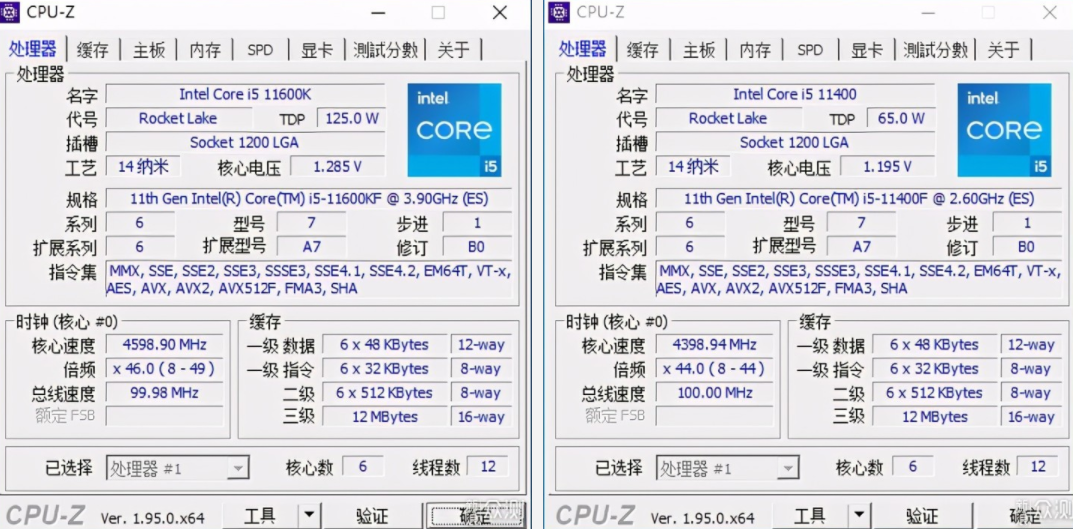The height and width of the screenshot is (529, 1073).
Task: Minimize the right CPU-Z window
Action: [x=927, y=12]
